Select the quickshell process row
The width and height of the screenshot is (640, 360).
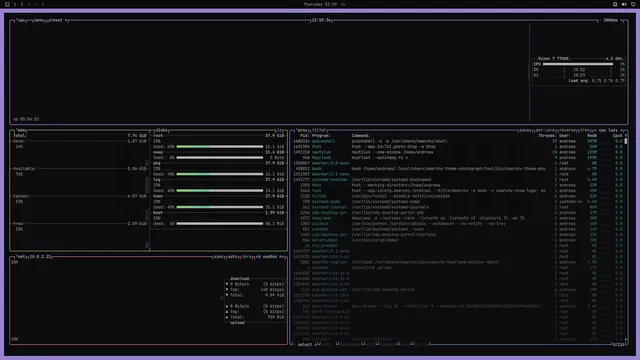[457, 141]
